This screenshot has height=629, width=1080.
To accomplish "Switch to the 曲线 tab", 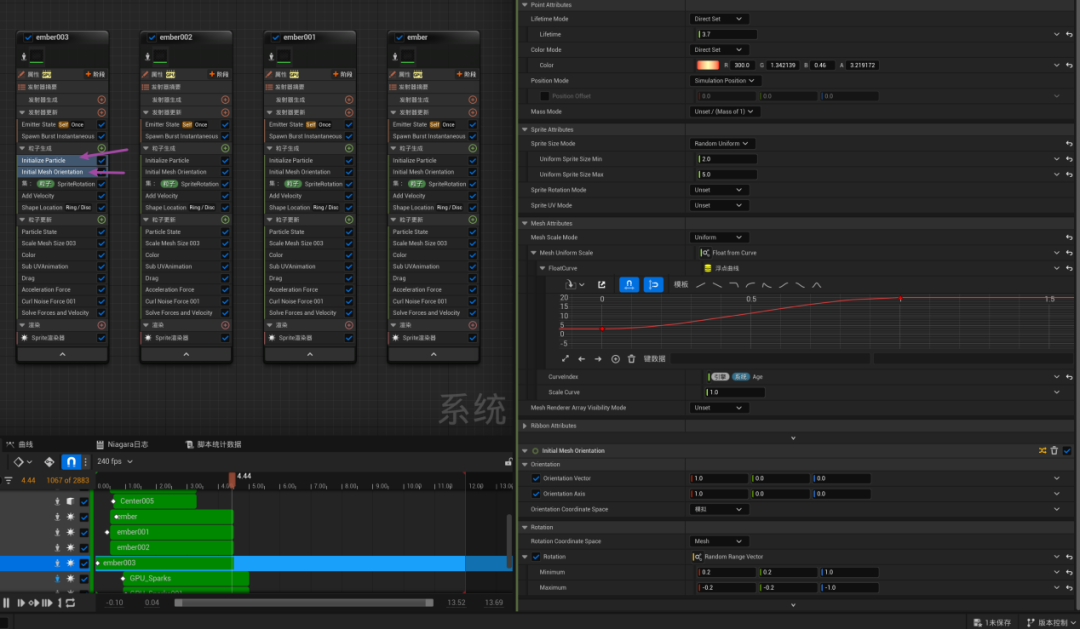I will pyautogui.click(x=19, y=444).
